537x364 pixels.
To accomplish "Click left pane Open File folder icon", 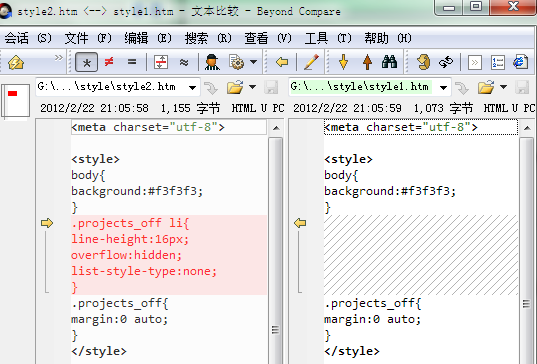I will point(235,87).
